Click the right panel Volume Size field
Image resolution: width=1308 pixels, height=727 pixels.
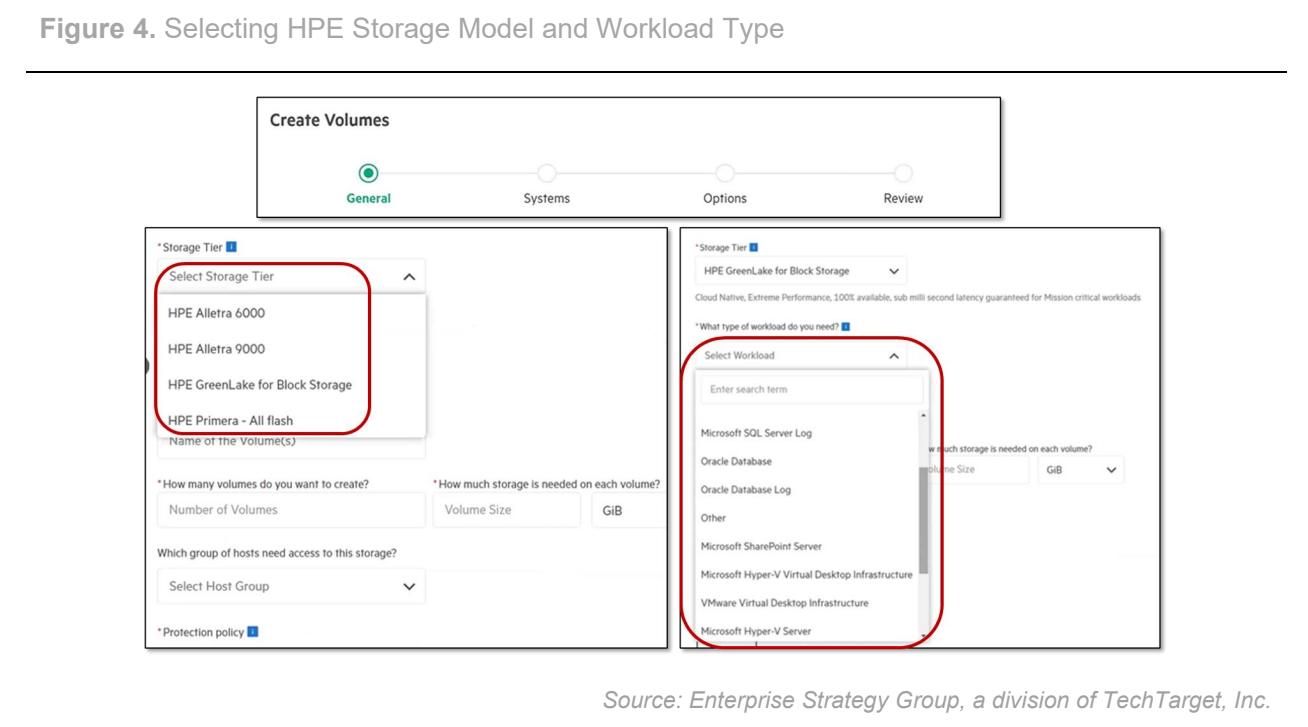click(978, 470)
